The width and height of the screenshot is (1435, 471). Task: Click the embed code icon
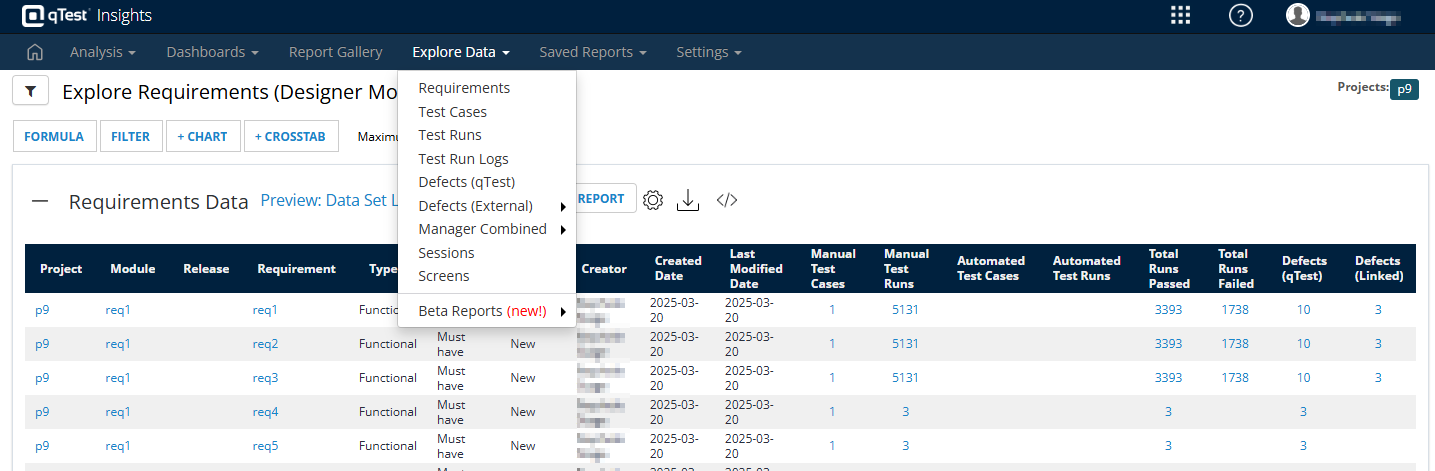pos(727,200)
